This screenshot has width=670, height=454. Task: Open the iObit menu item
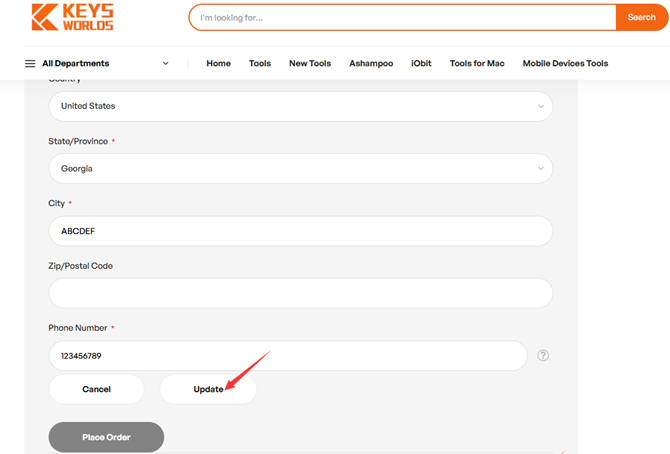pyautogui.click(x=421, y=63)
